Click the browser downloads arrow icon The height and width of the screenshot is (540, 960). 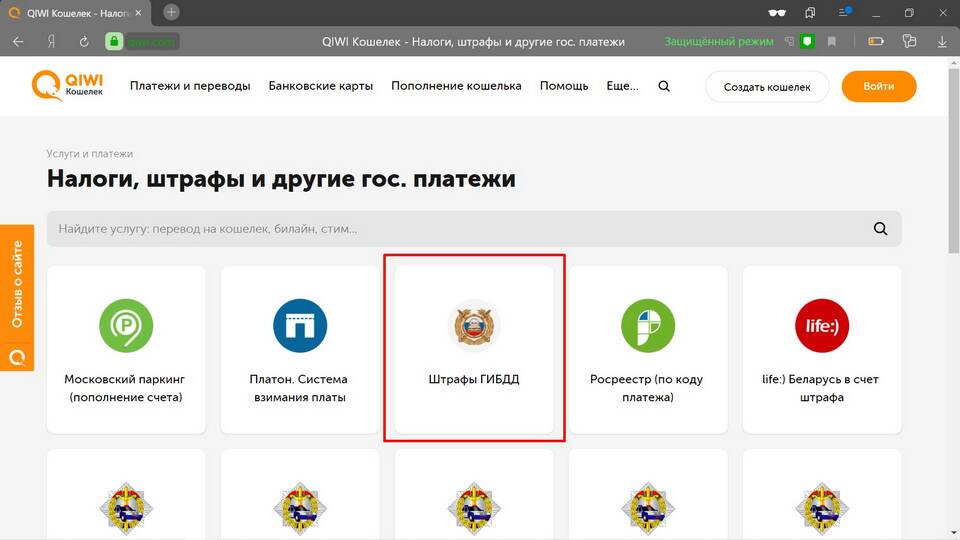942,42
